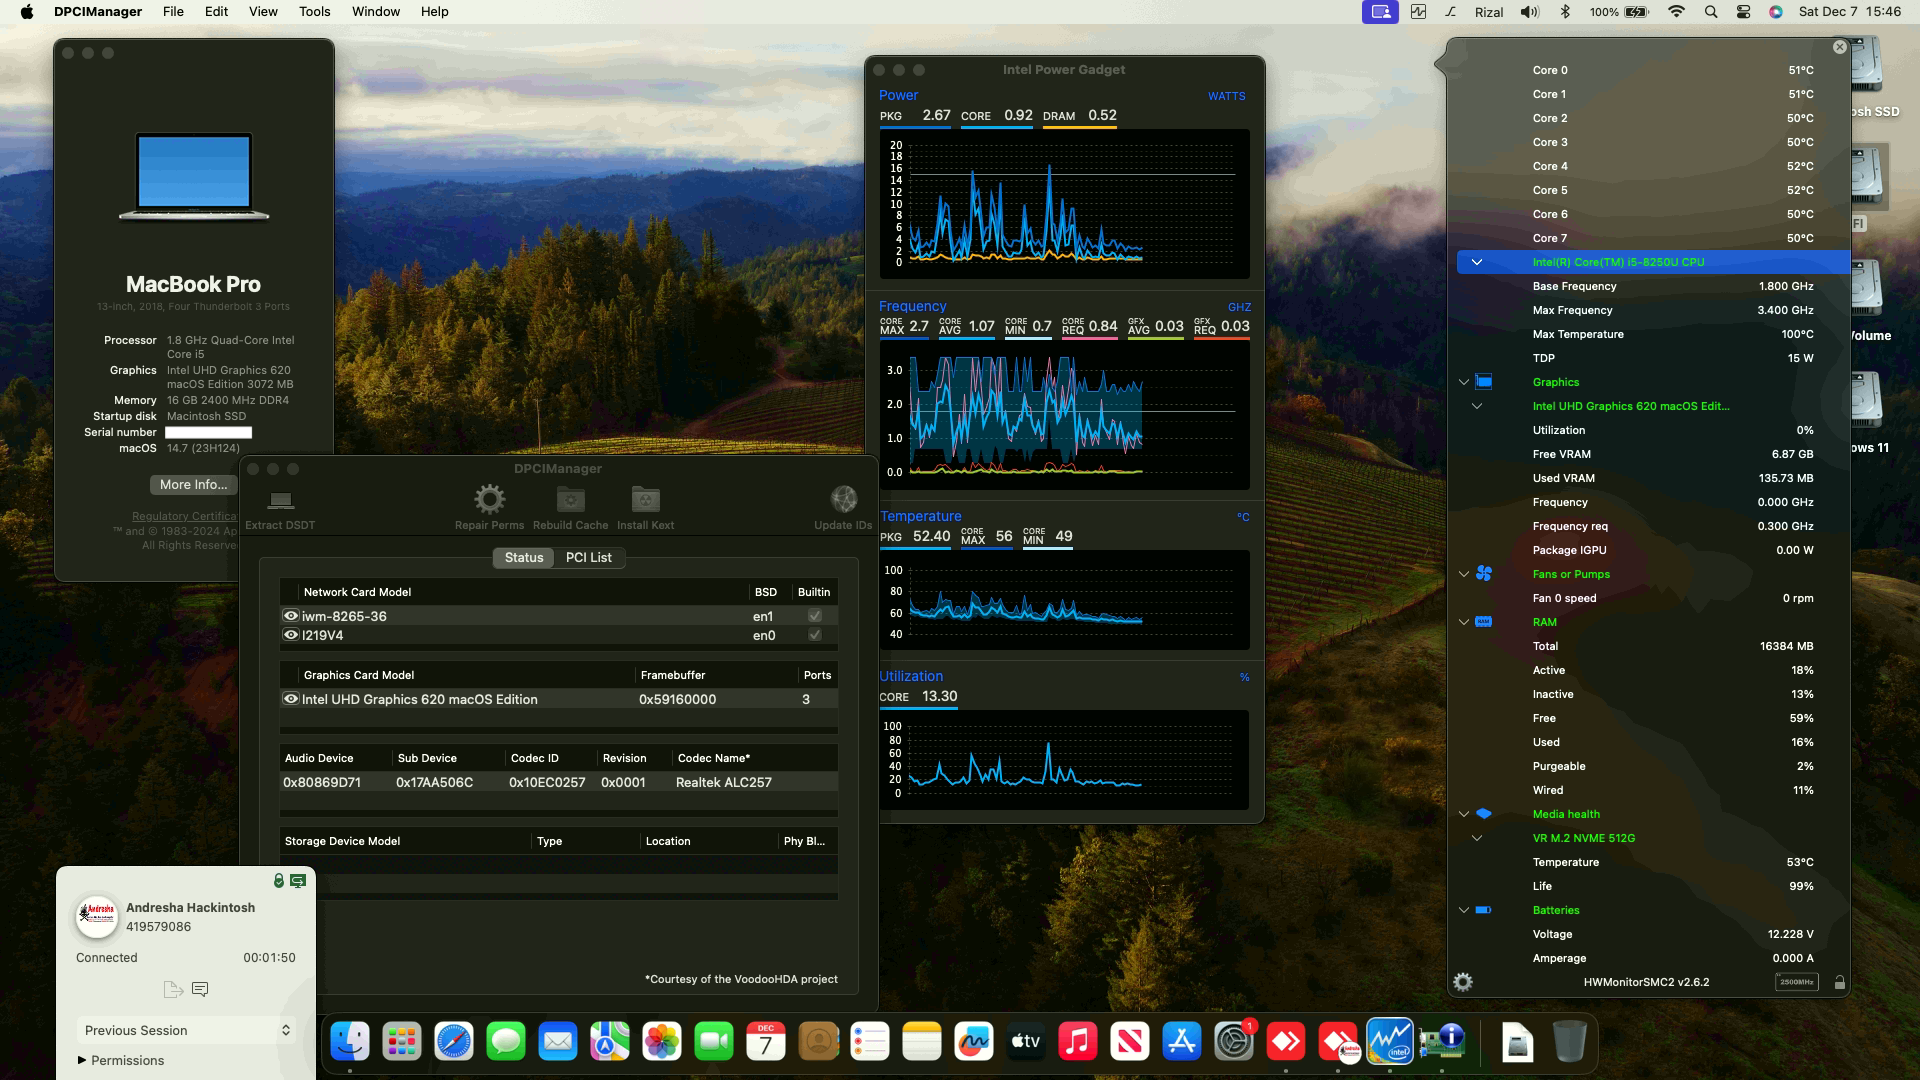Open the Trash in the Dock
This screenshot has height=1080, width=1920.
click(1570, 1042)
